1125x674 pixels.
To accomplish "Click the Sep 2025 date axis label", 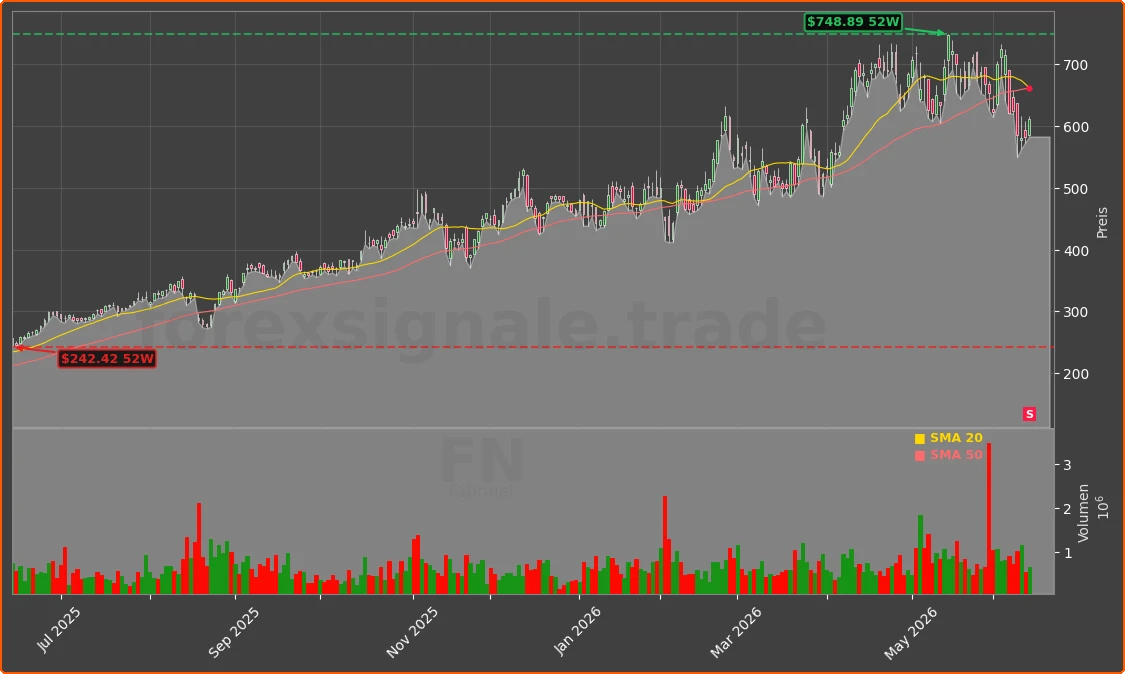I will click(233, 632).
